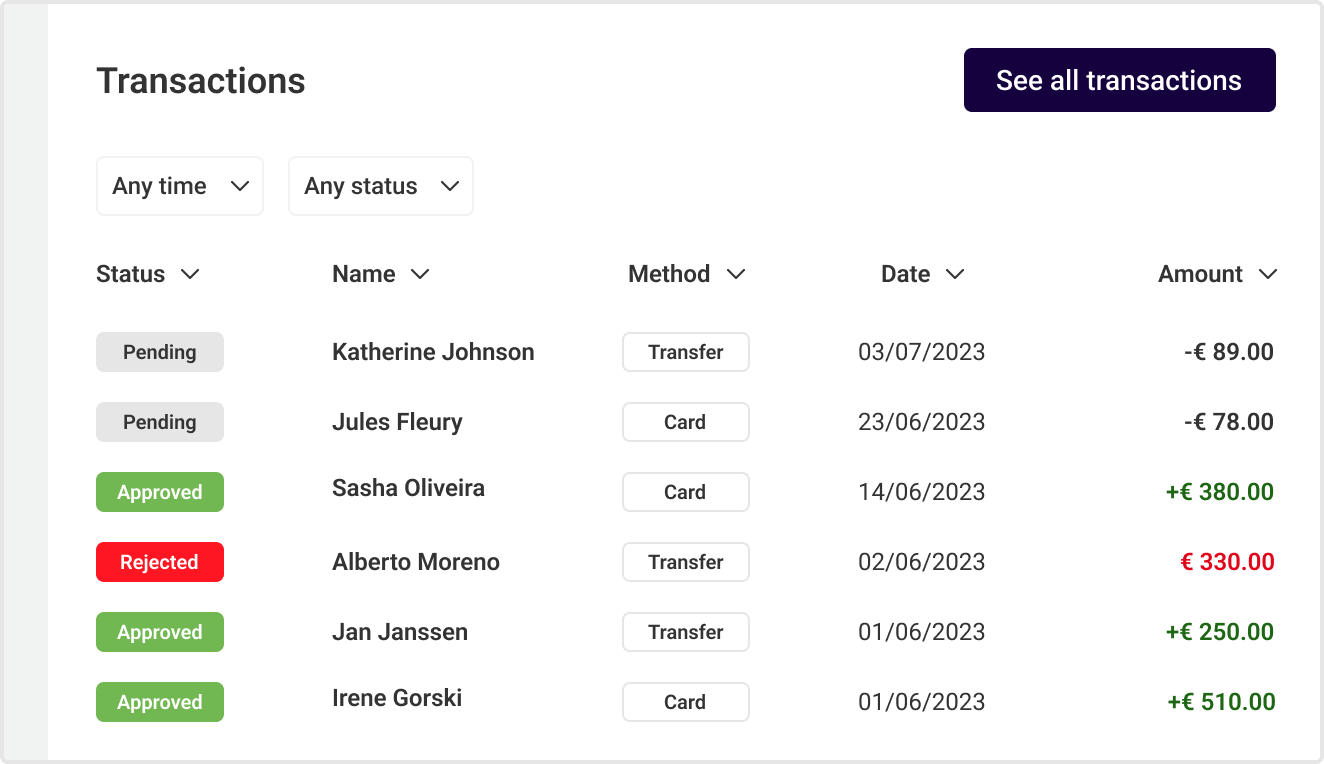Open the Any status filter dropdown
The height and width of the screenshot is (764, 1324).
(380, 186)
